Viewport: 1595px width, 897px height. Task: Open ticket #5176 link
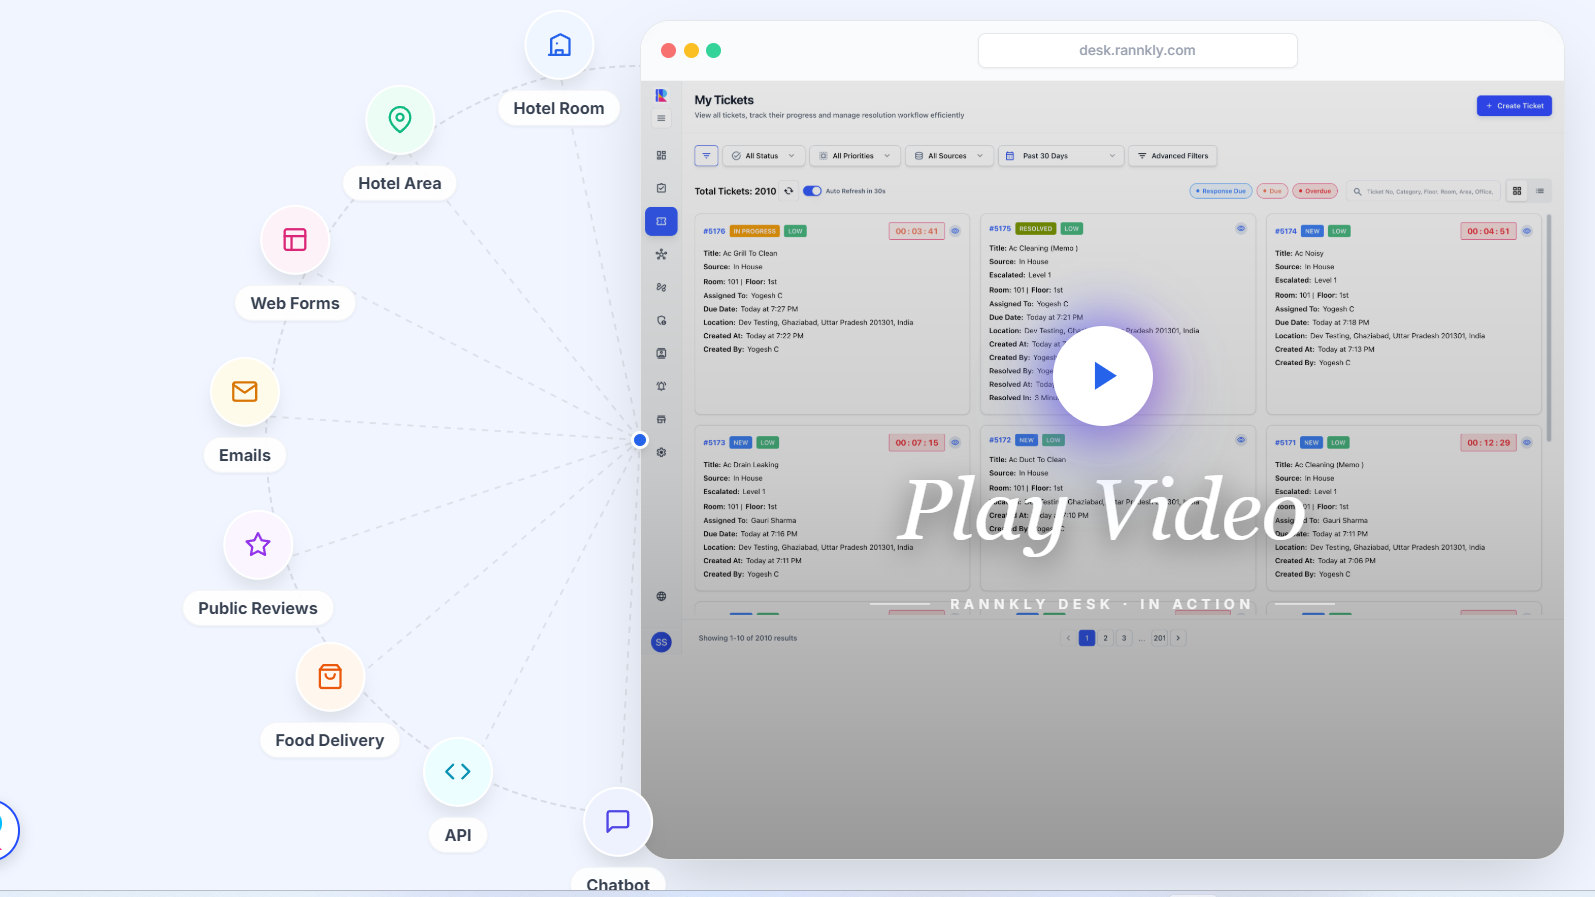[x=714, y=231]
